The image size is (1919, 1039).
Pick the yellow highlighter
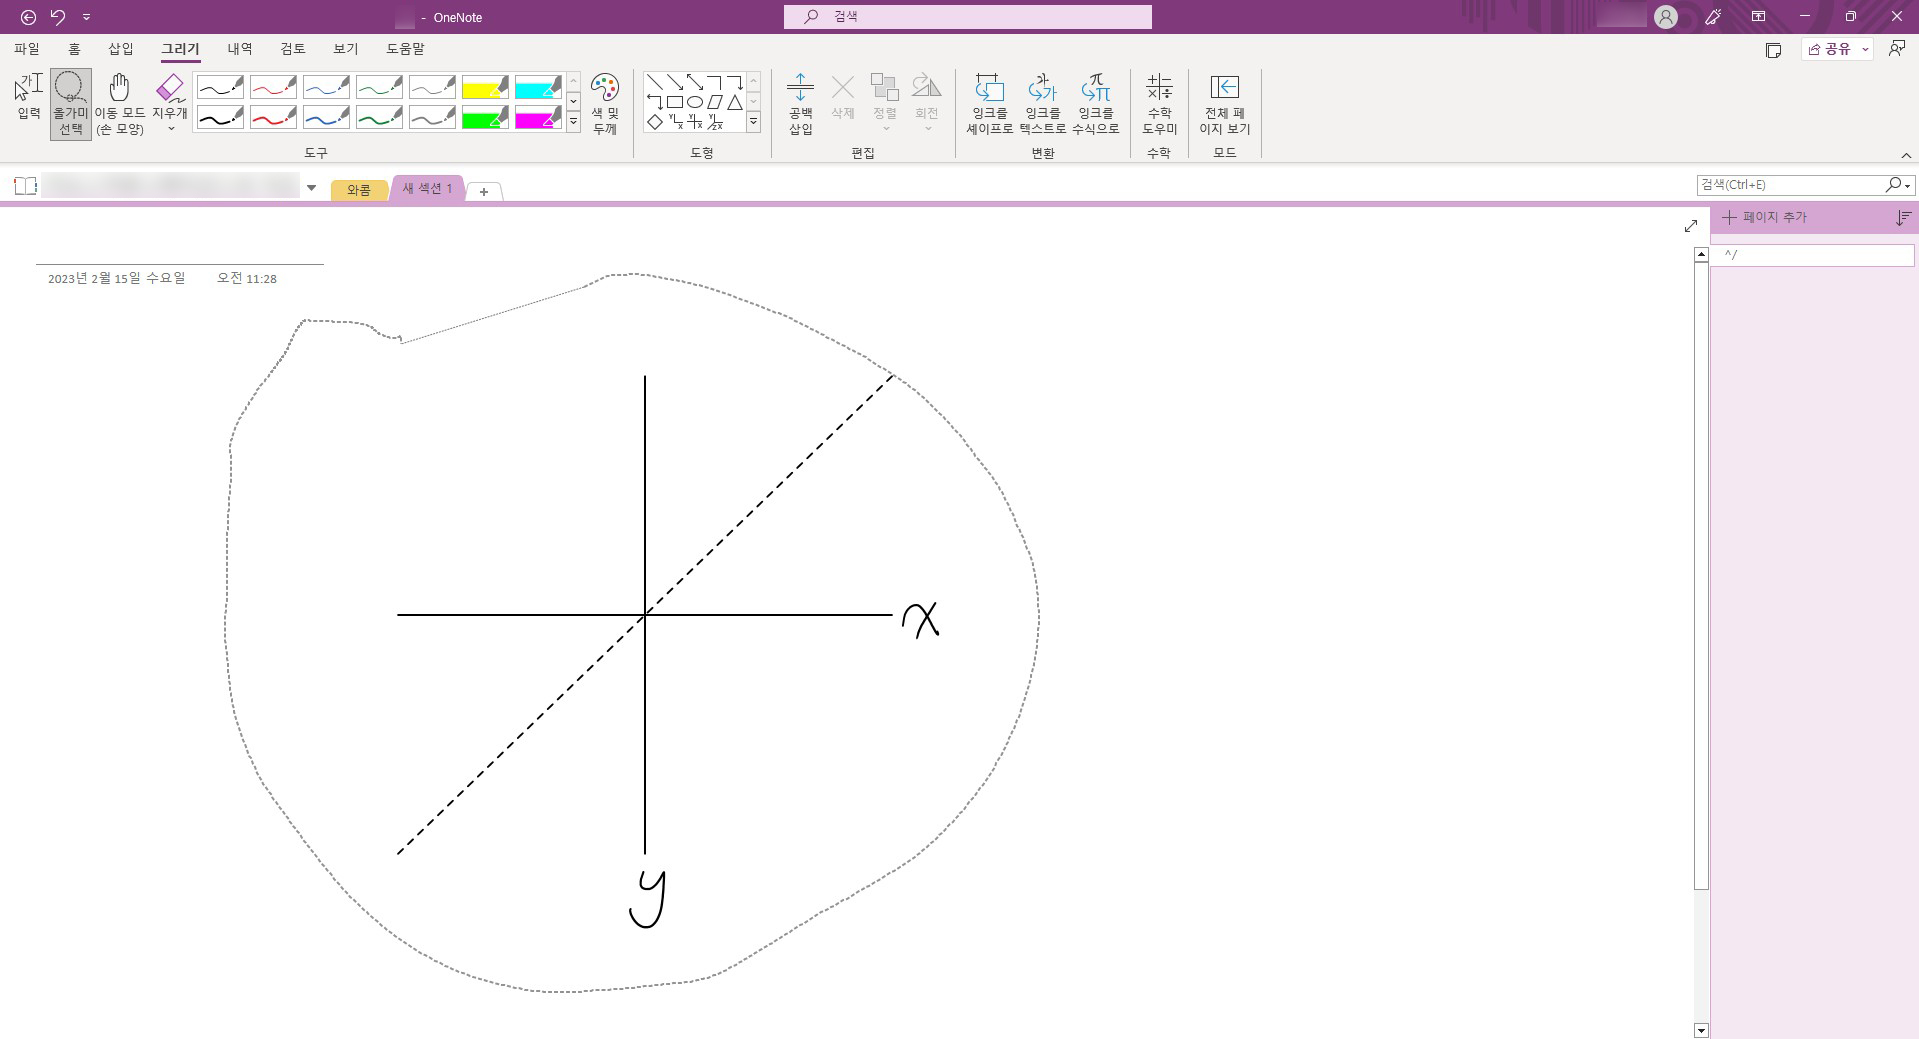[x=485, y=88]
